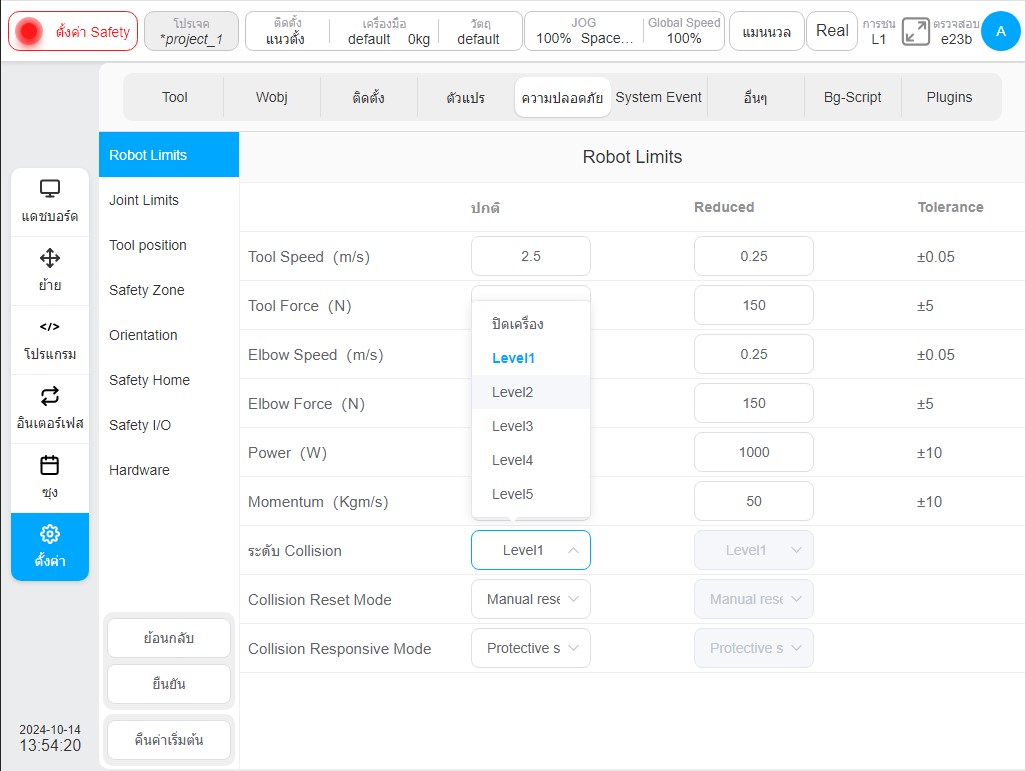Click the red Safety status indicator
Screen dimensions: 1025x771
click(29, 31)
